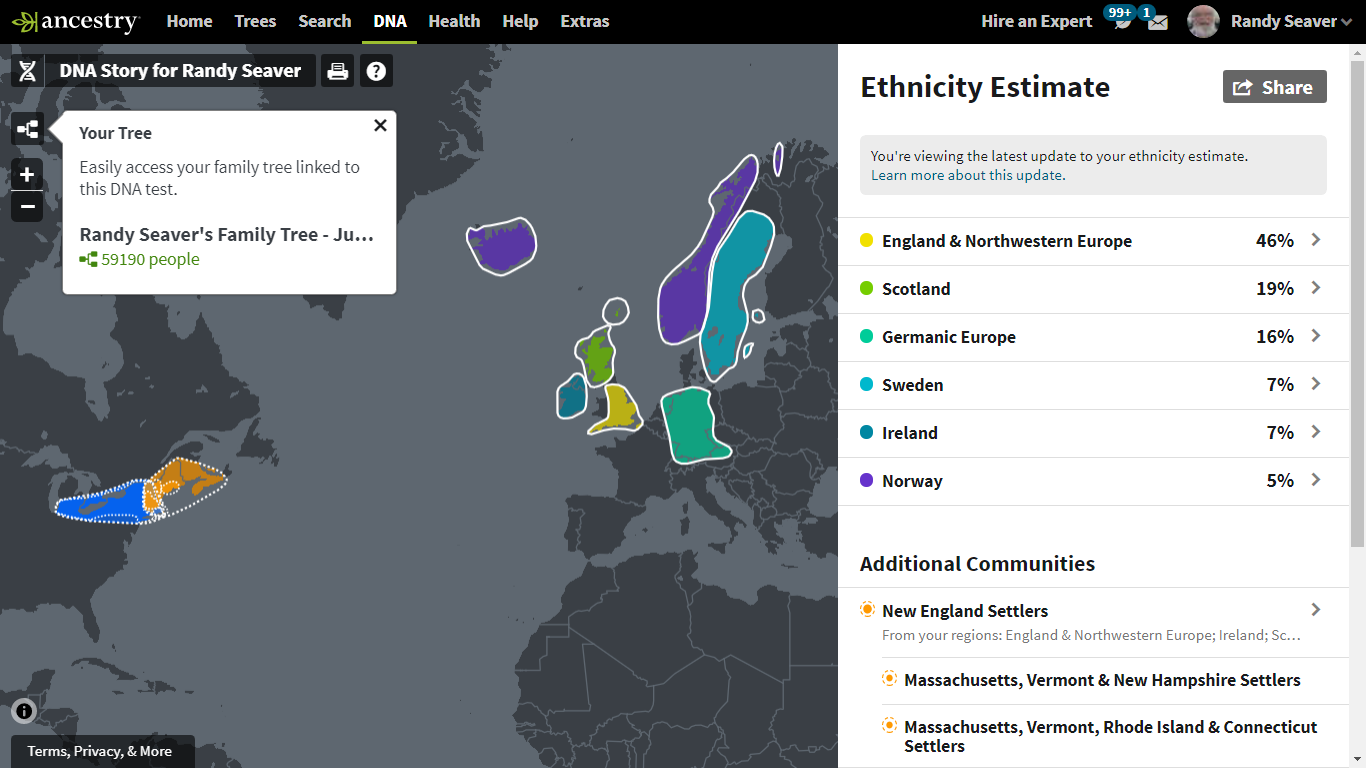The width and height of the screenshot is (1366, 768).
Task: Select the family tree icon beside Your Tree popup
Action: pos(27,129)
